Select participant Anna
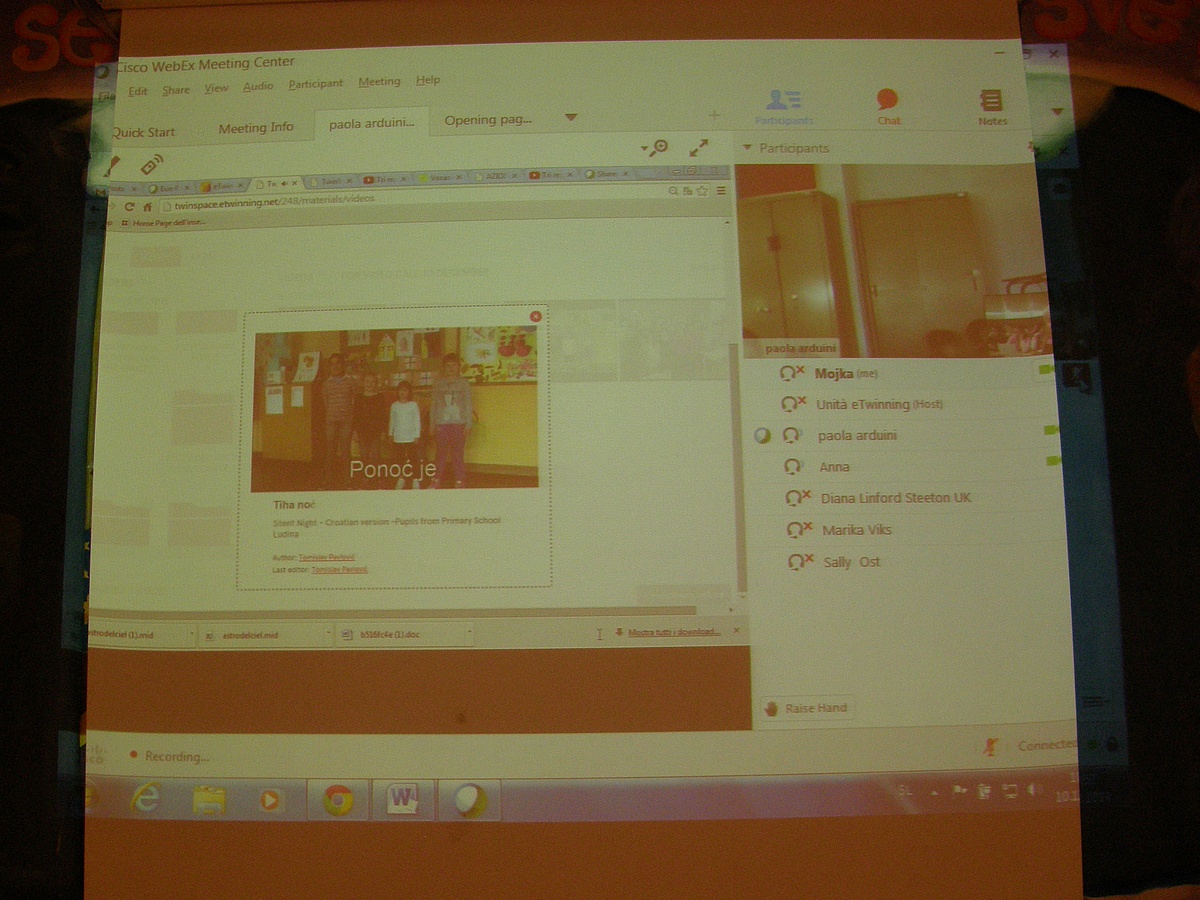Viewport: 1200px width, 900px height. tap(834, 466)
